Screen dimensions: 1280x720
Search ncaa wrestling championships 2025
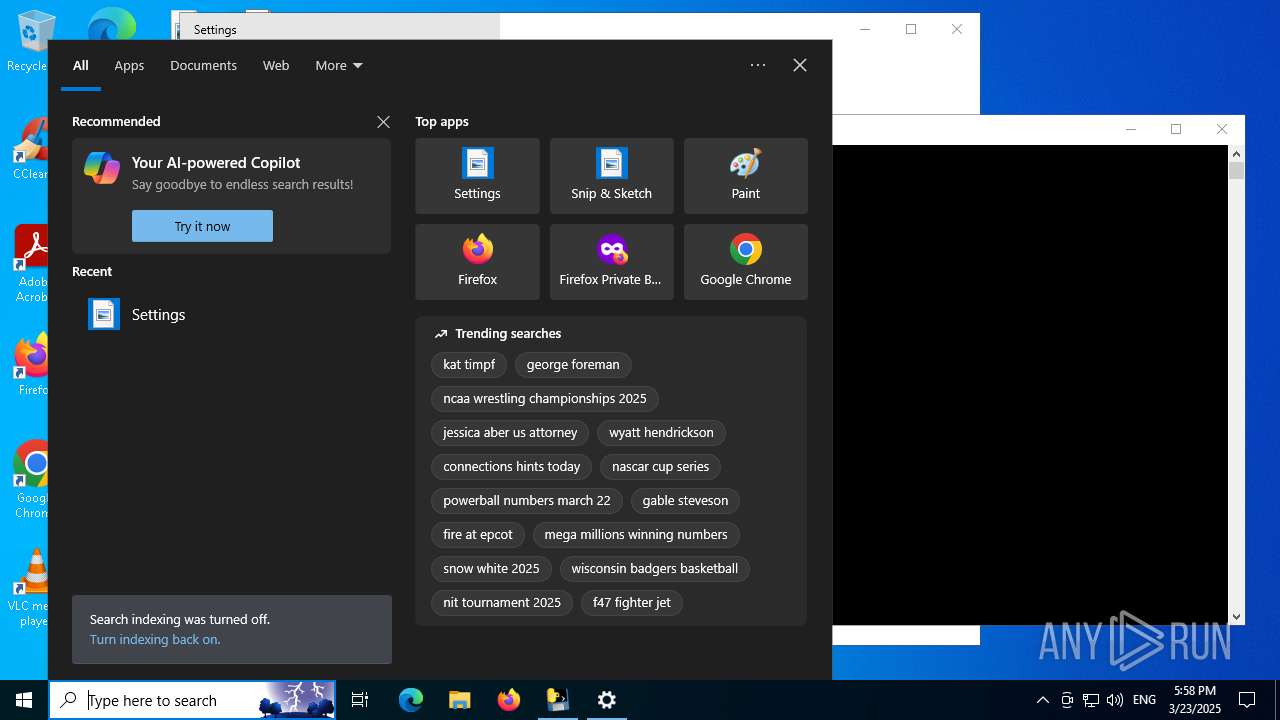tap(545, 399)
